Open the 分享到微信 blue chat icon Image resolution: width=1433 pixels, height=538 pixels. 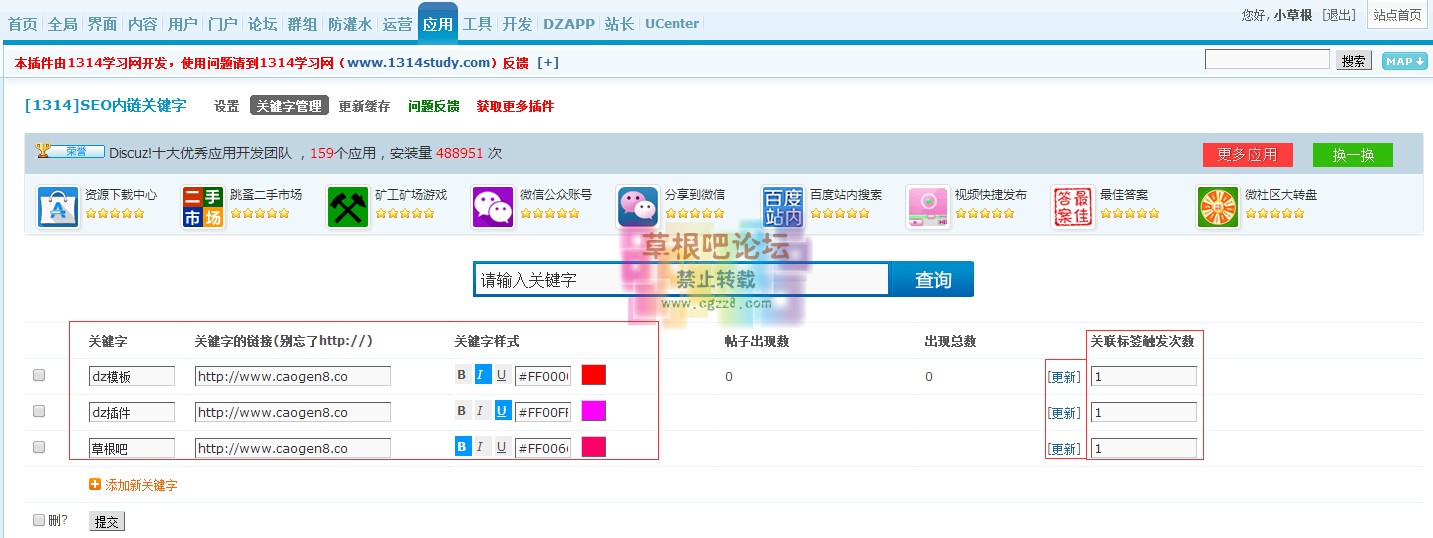click(x=638, y=207)
